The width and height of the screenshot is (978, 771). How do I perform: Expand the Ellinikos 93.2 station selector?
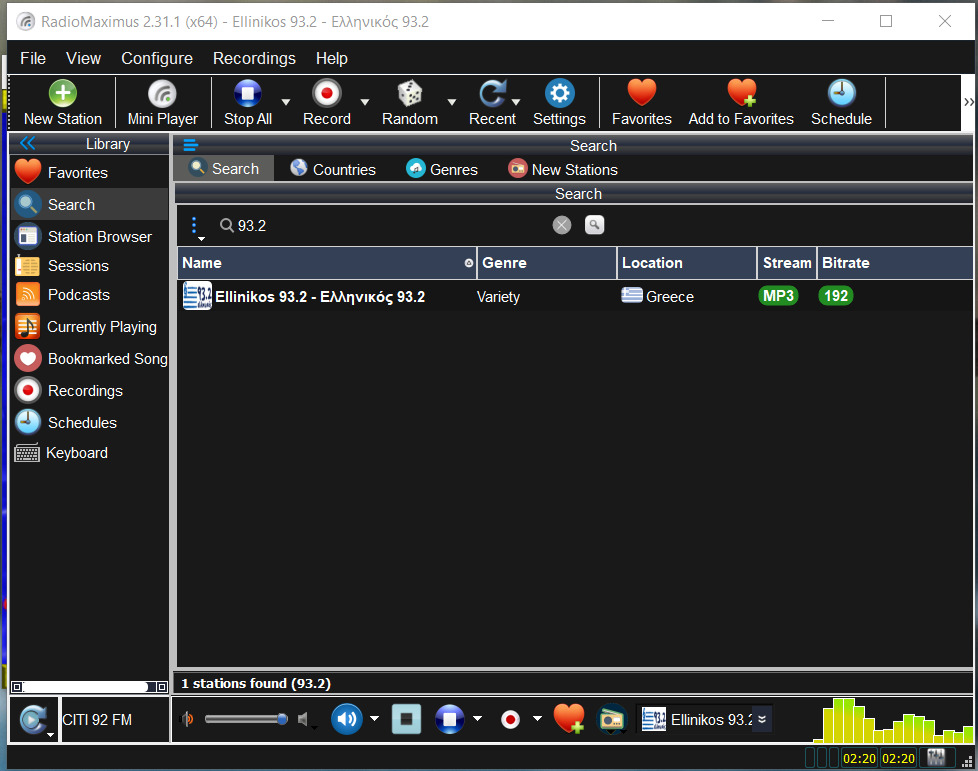762,719
